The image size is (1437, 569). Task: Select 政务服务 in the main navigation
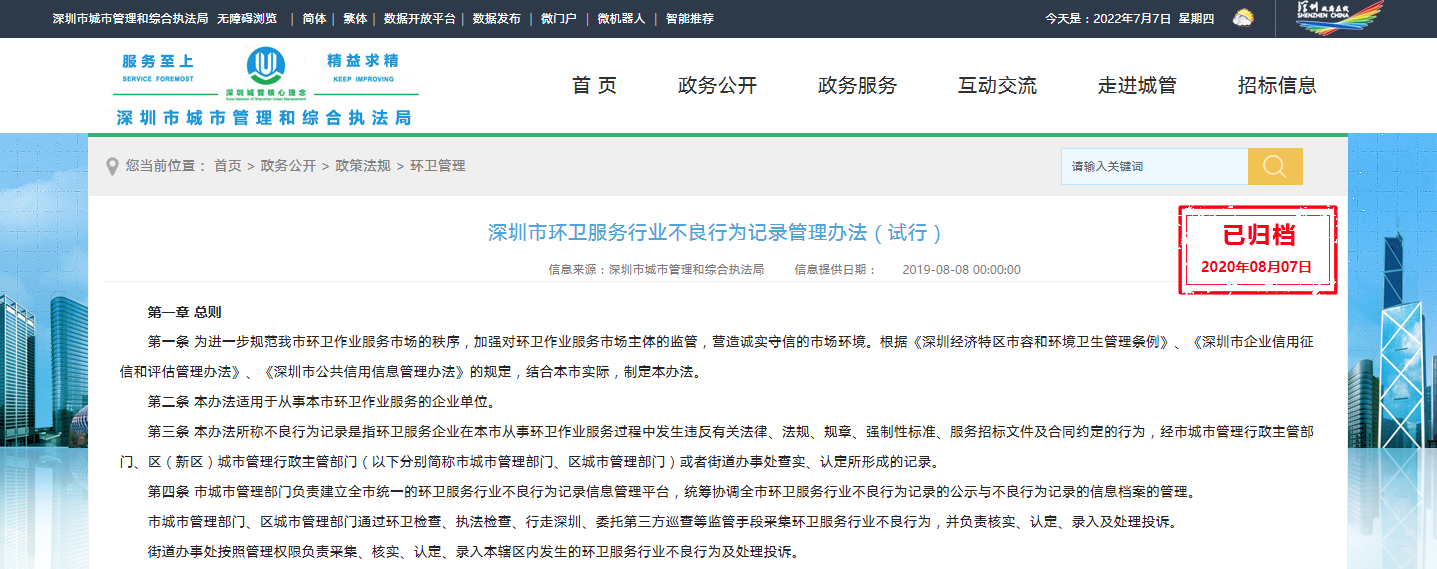tap(857, 86)
